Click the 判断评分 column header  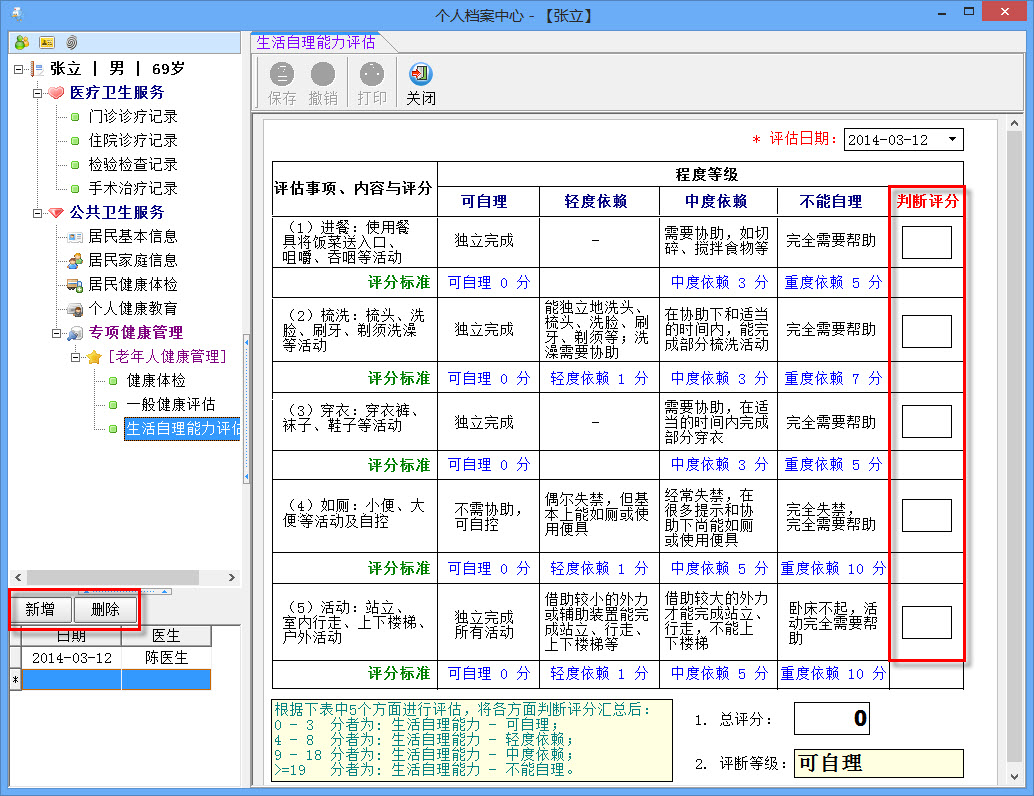coord(927,201)
